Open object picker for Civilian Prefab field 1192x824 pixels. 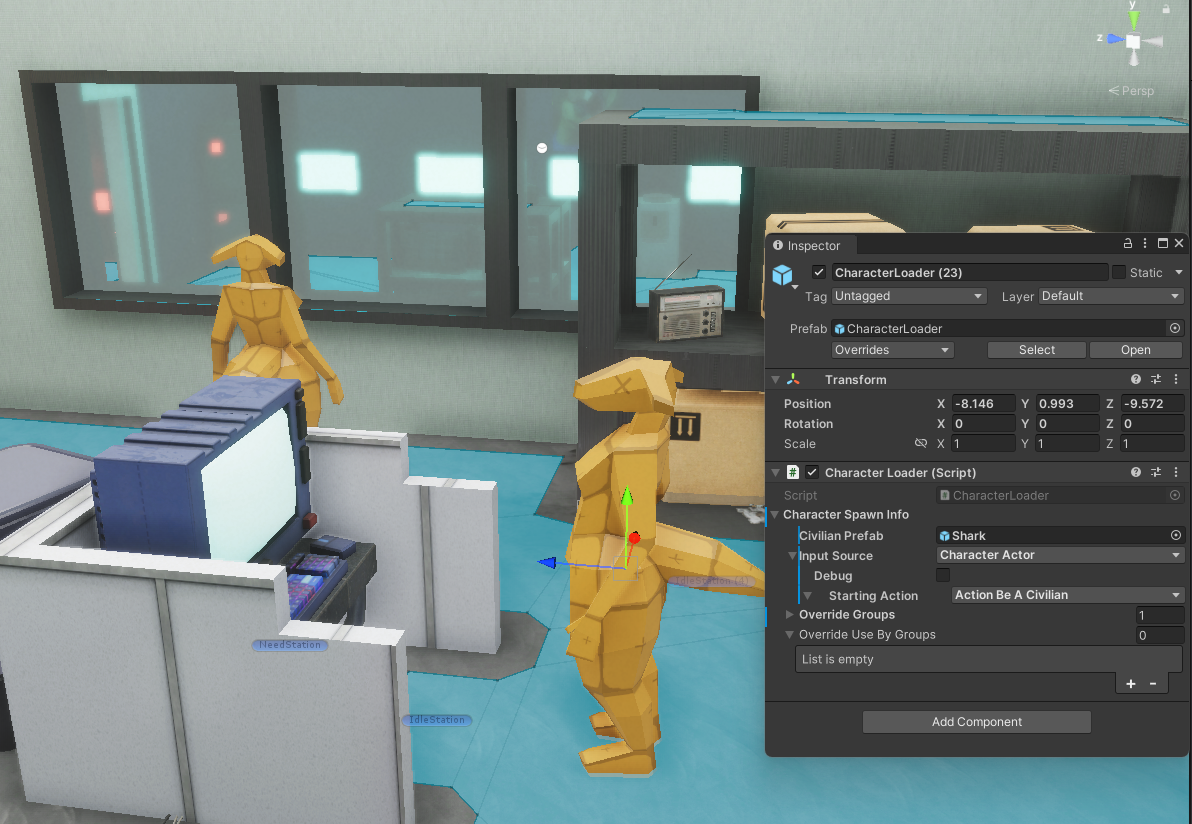(x=1175, y=536)
